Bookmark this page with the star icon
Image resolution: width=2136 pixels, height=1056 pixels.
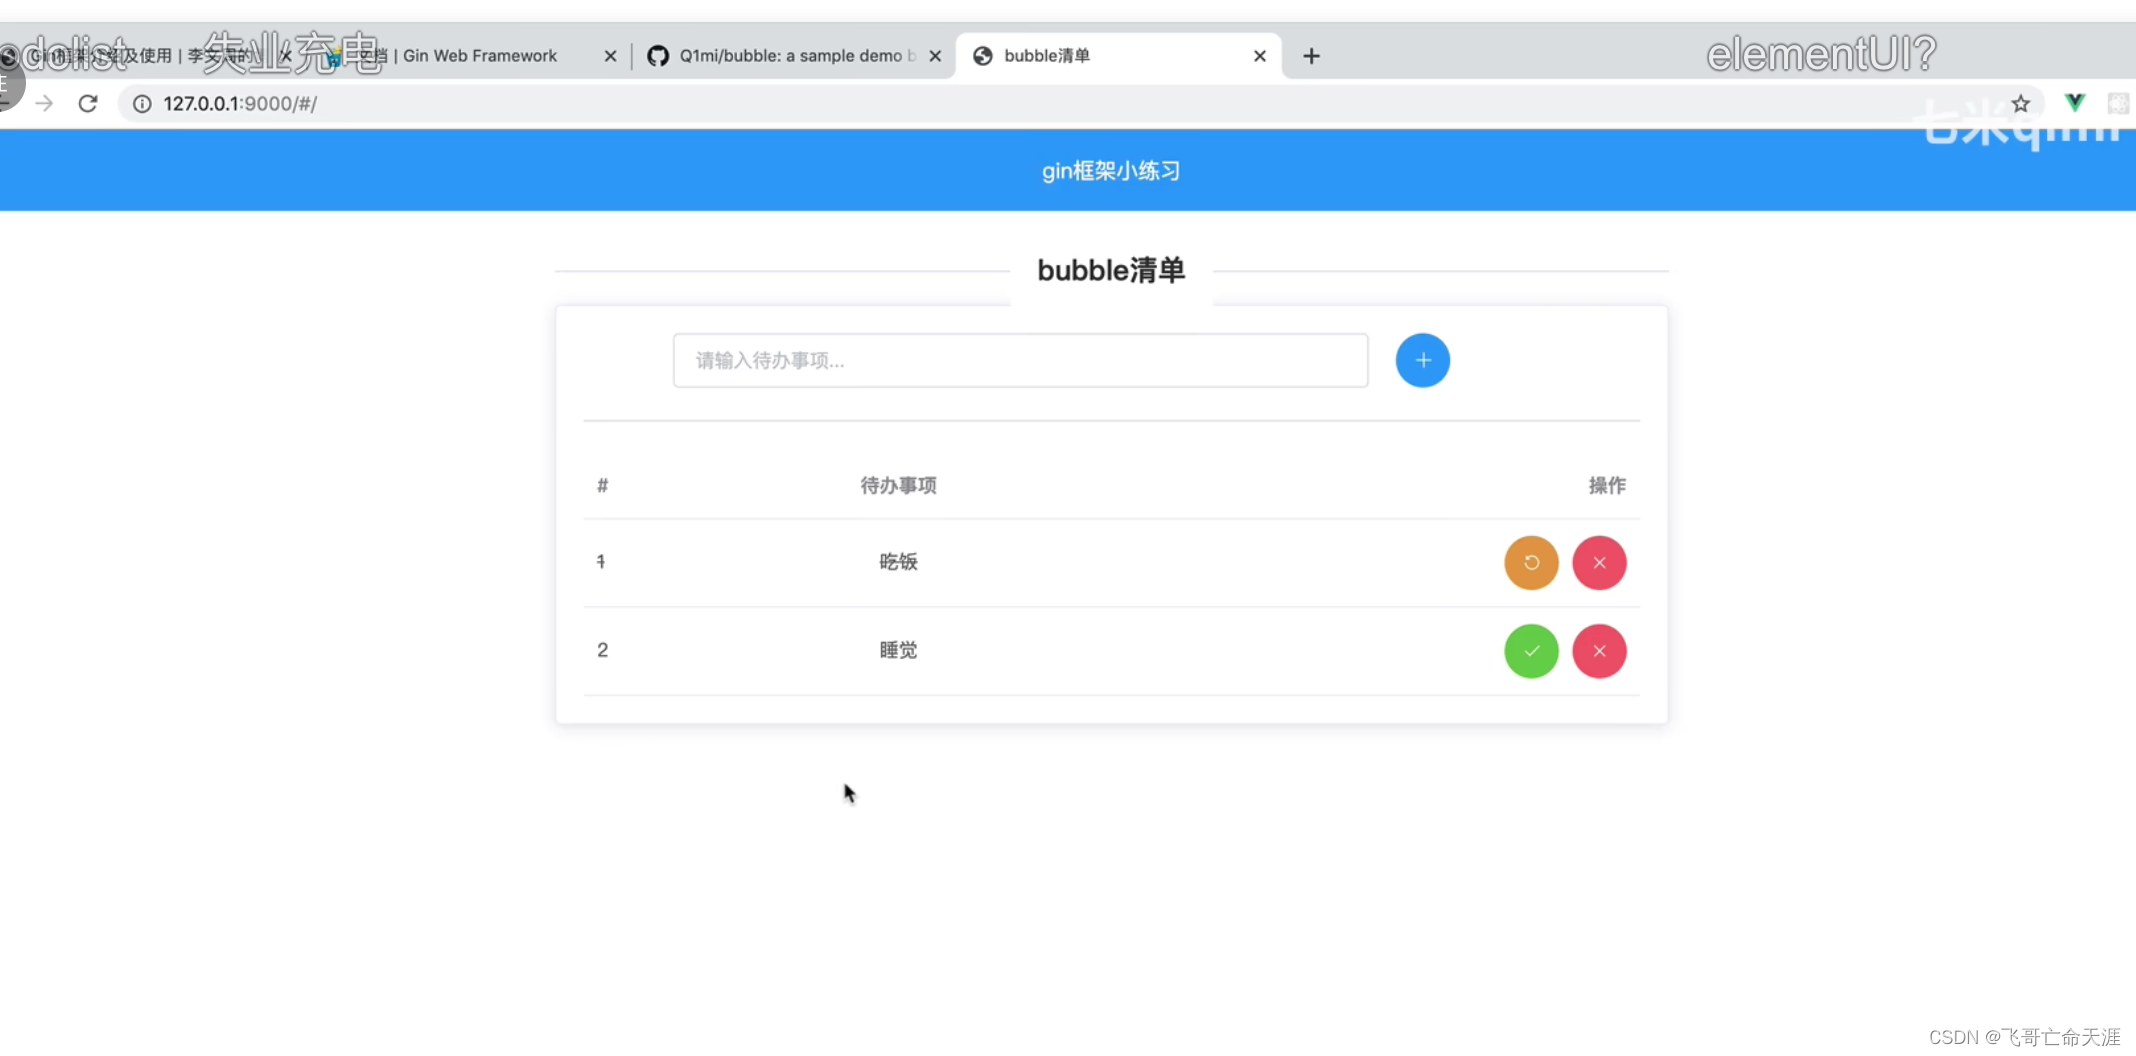pyautogui.click(x=2021, y=103)
